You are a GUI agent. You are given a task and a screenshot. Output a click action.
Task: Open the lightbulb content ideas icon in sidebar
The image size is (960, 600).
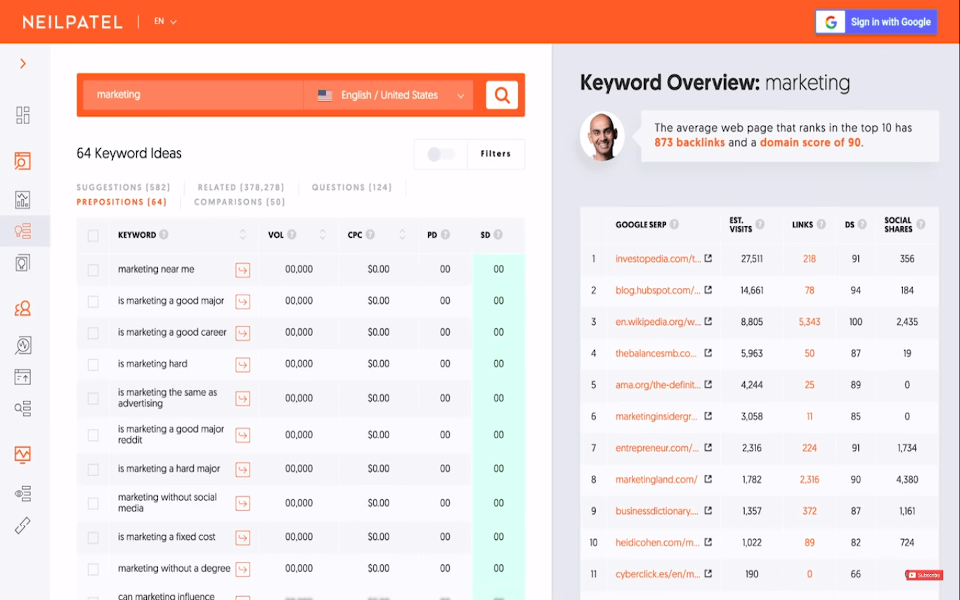pyautogui.click(x=23, y=263)
